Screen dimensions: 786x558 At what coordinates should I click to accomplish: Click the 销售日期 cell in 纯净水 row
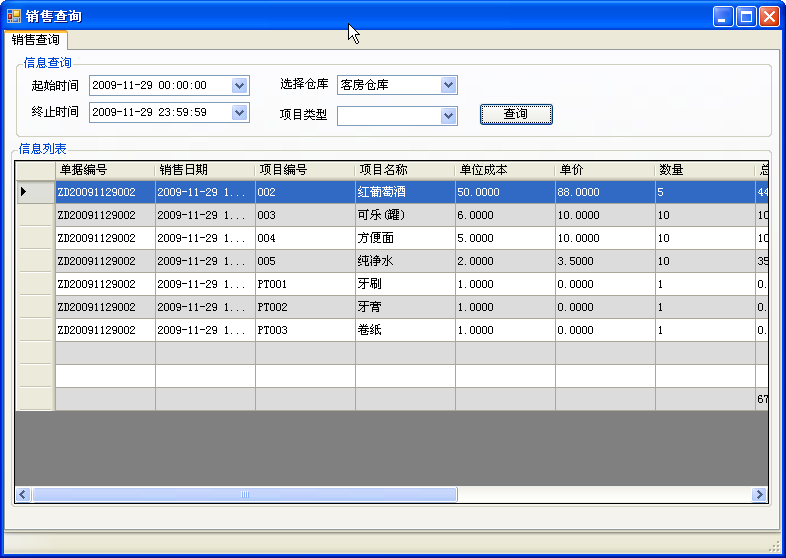[205, 261]
